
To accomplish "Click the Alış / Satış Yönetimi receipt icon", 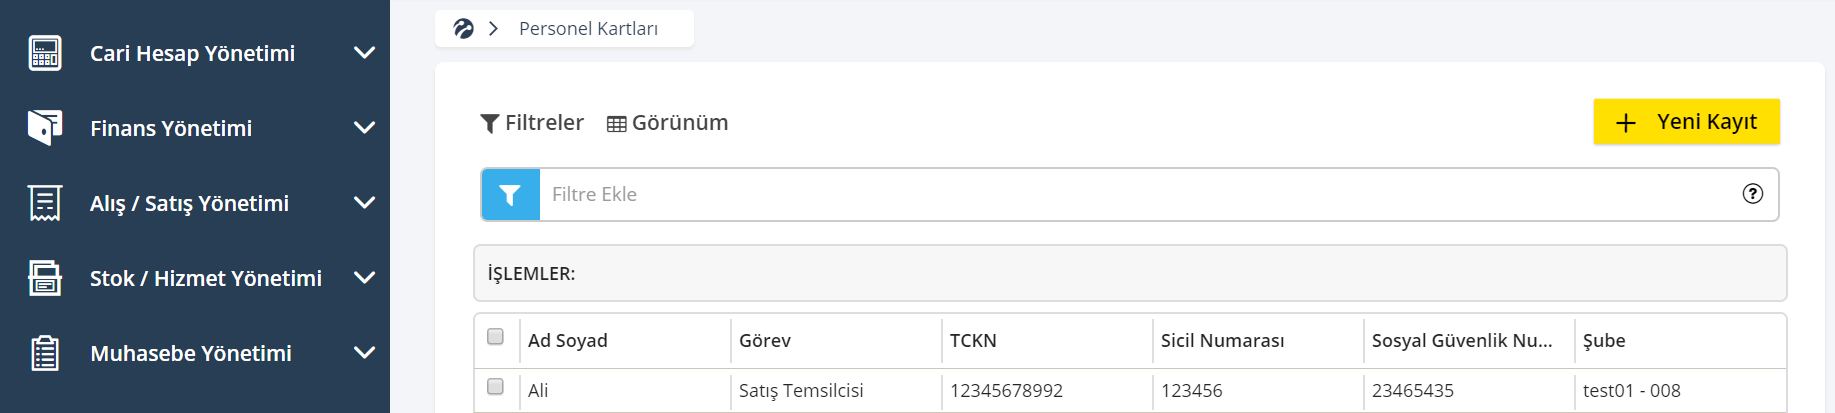I will tap(45, 203).
